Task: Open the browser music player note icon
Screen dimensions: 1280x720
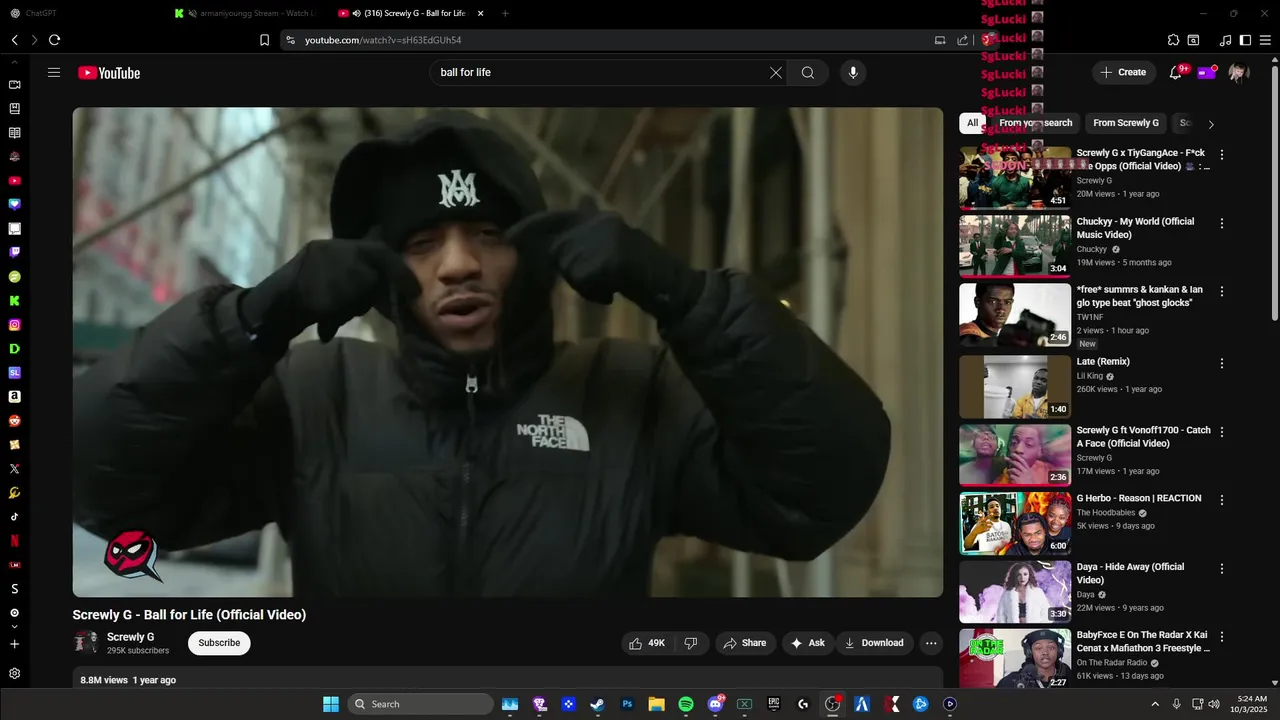Action: click(1226, 40)
